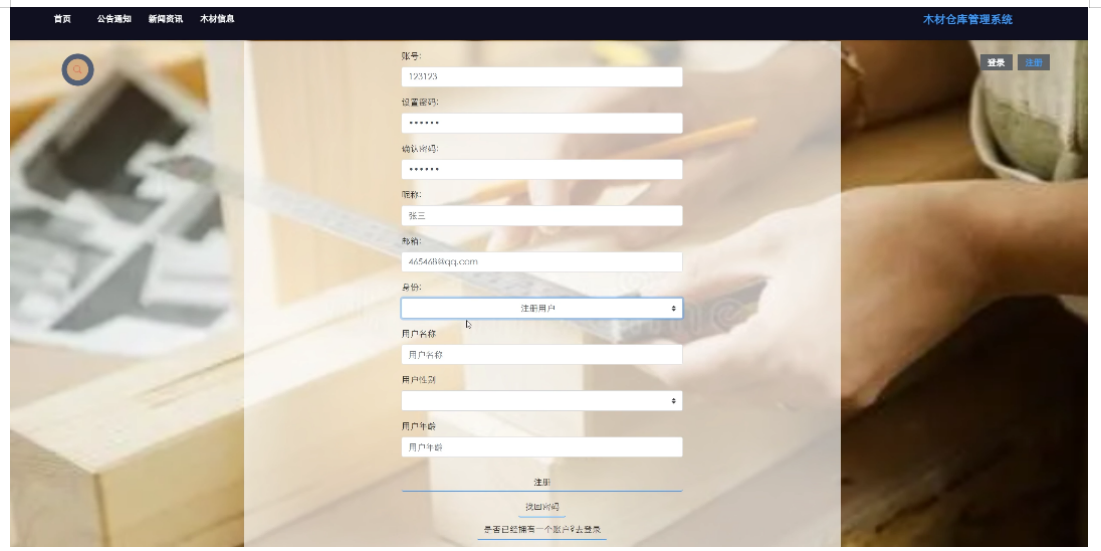
Task: Click the blue 注册 button at top right
Action: click(1033, 62)
